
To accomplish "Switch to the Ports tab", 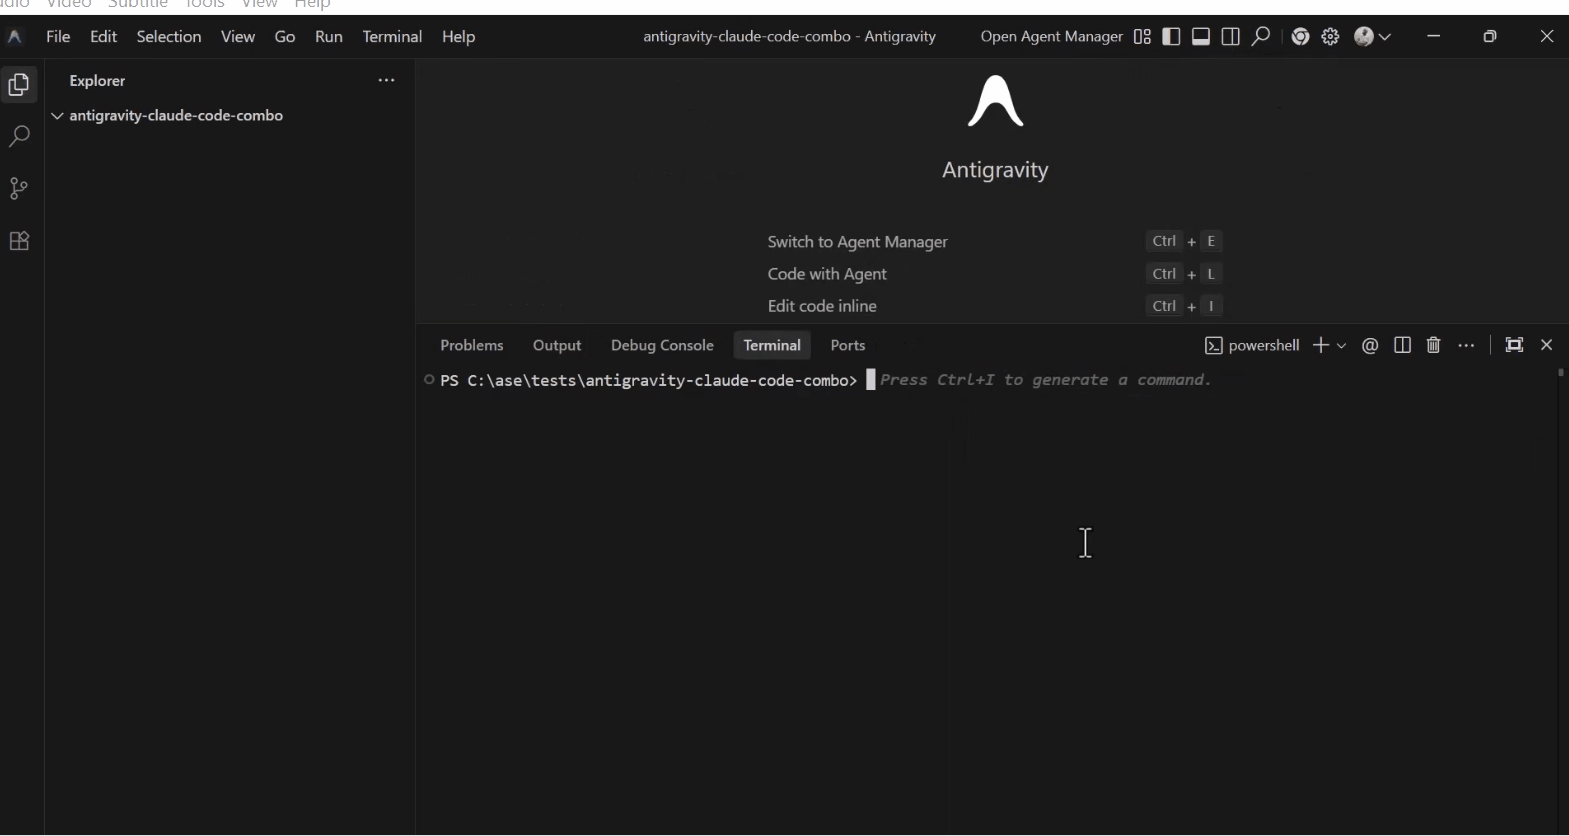I will pos(848,345).
